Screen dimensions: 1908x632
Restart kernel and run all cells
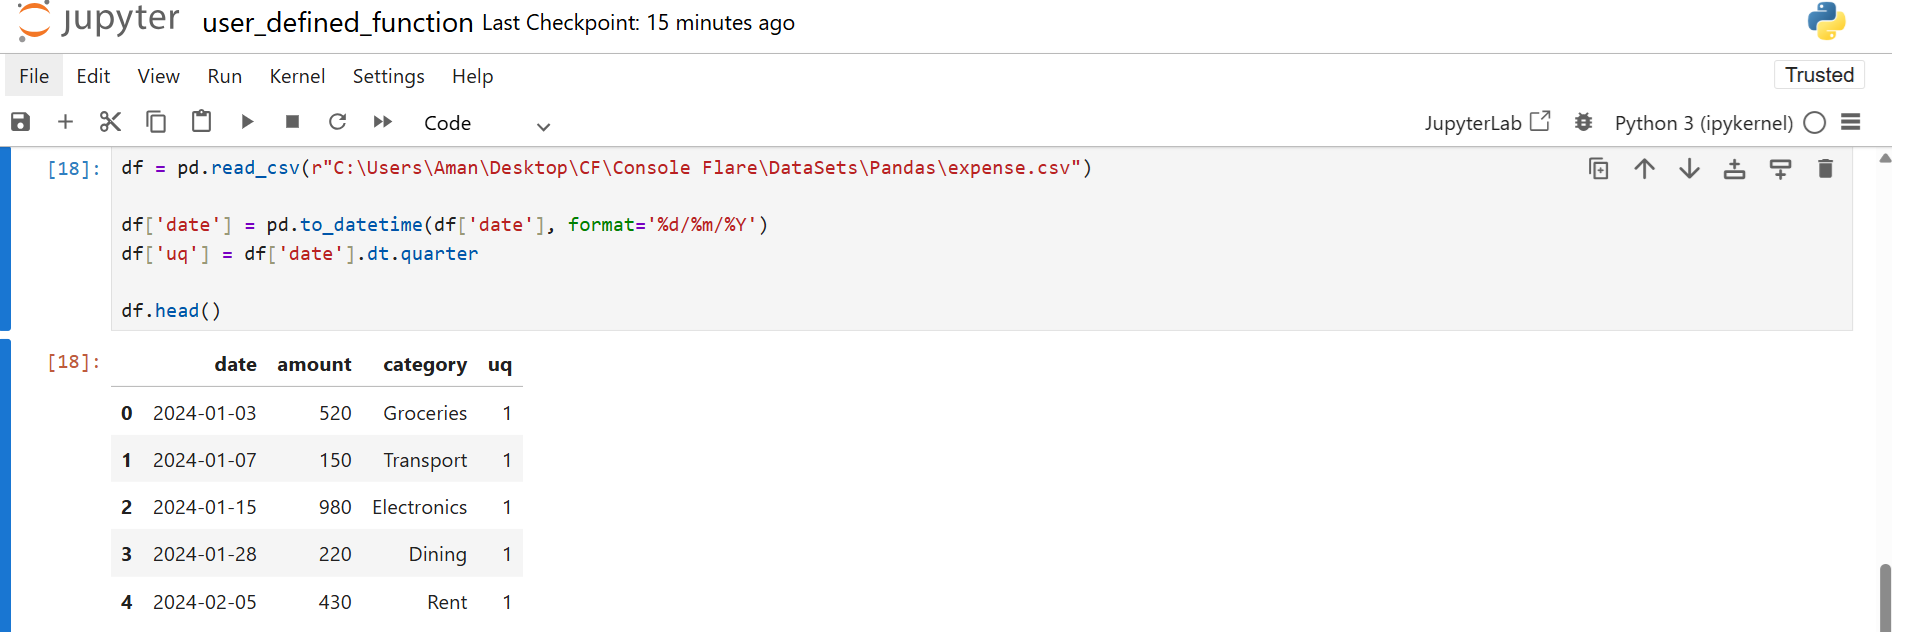point(382,122)
